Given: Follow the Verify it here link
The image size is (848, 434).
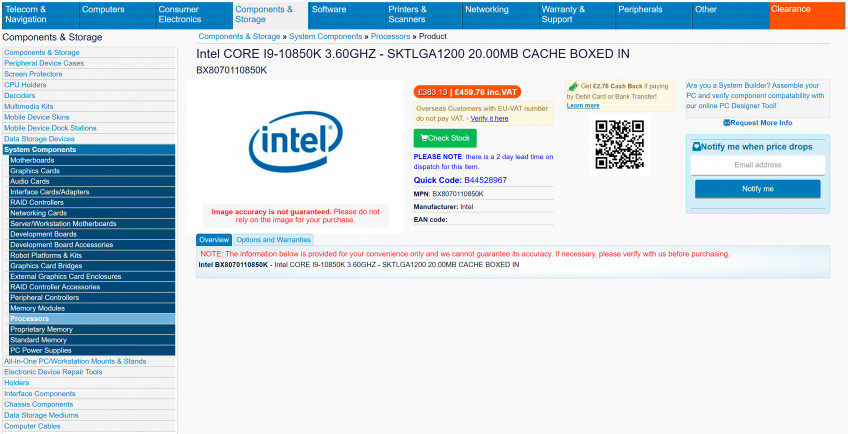Looking at the screenshot, I should [489, 119].
